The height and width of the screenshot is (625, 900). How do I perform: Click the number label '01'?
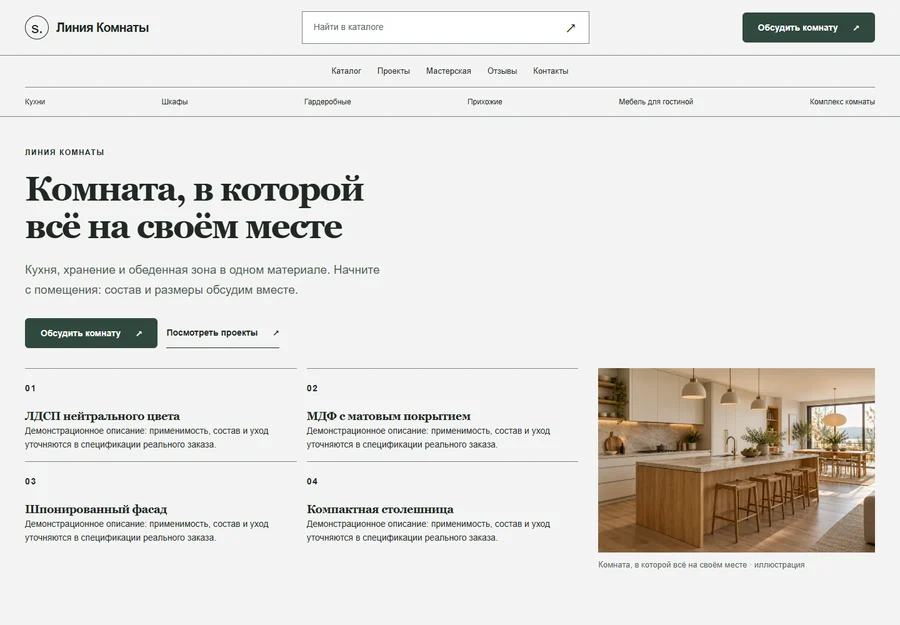(x=30, y=389)
